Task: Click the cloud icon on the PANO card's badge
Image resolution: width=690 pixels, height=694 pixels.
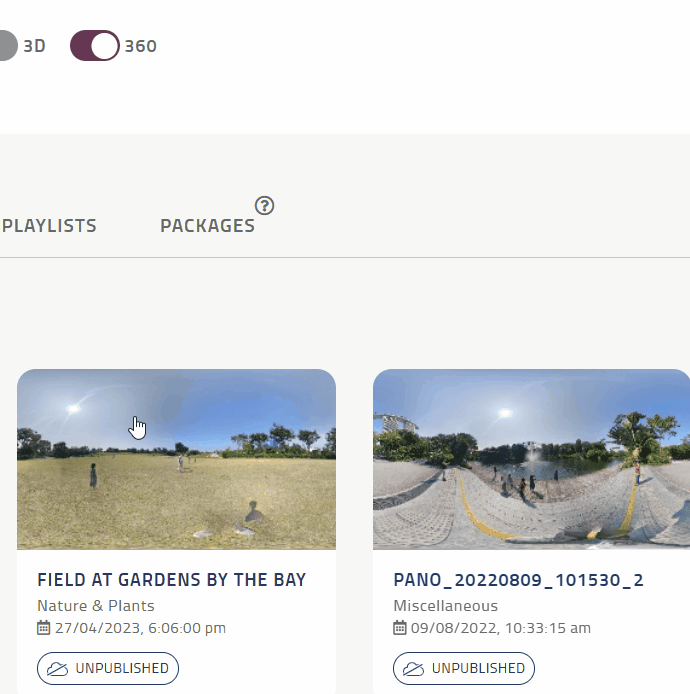Action: coord(413,668)
